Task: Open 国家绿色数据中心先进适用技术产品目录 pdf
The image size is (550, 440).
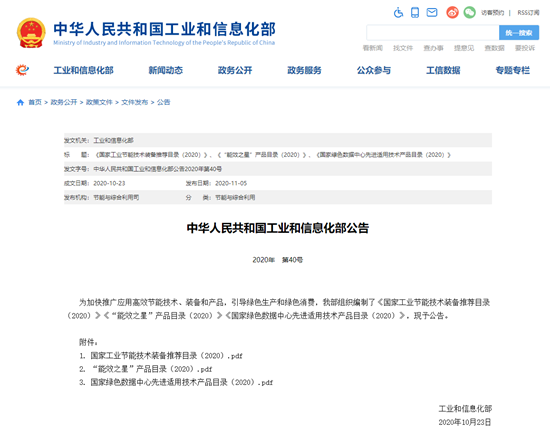Action: (181, 382)
